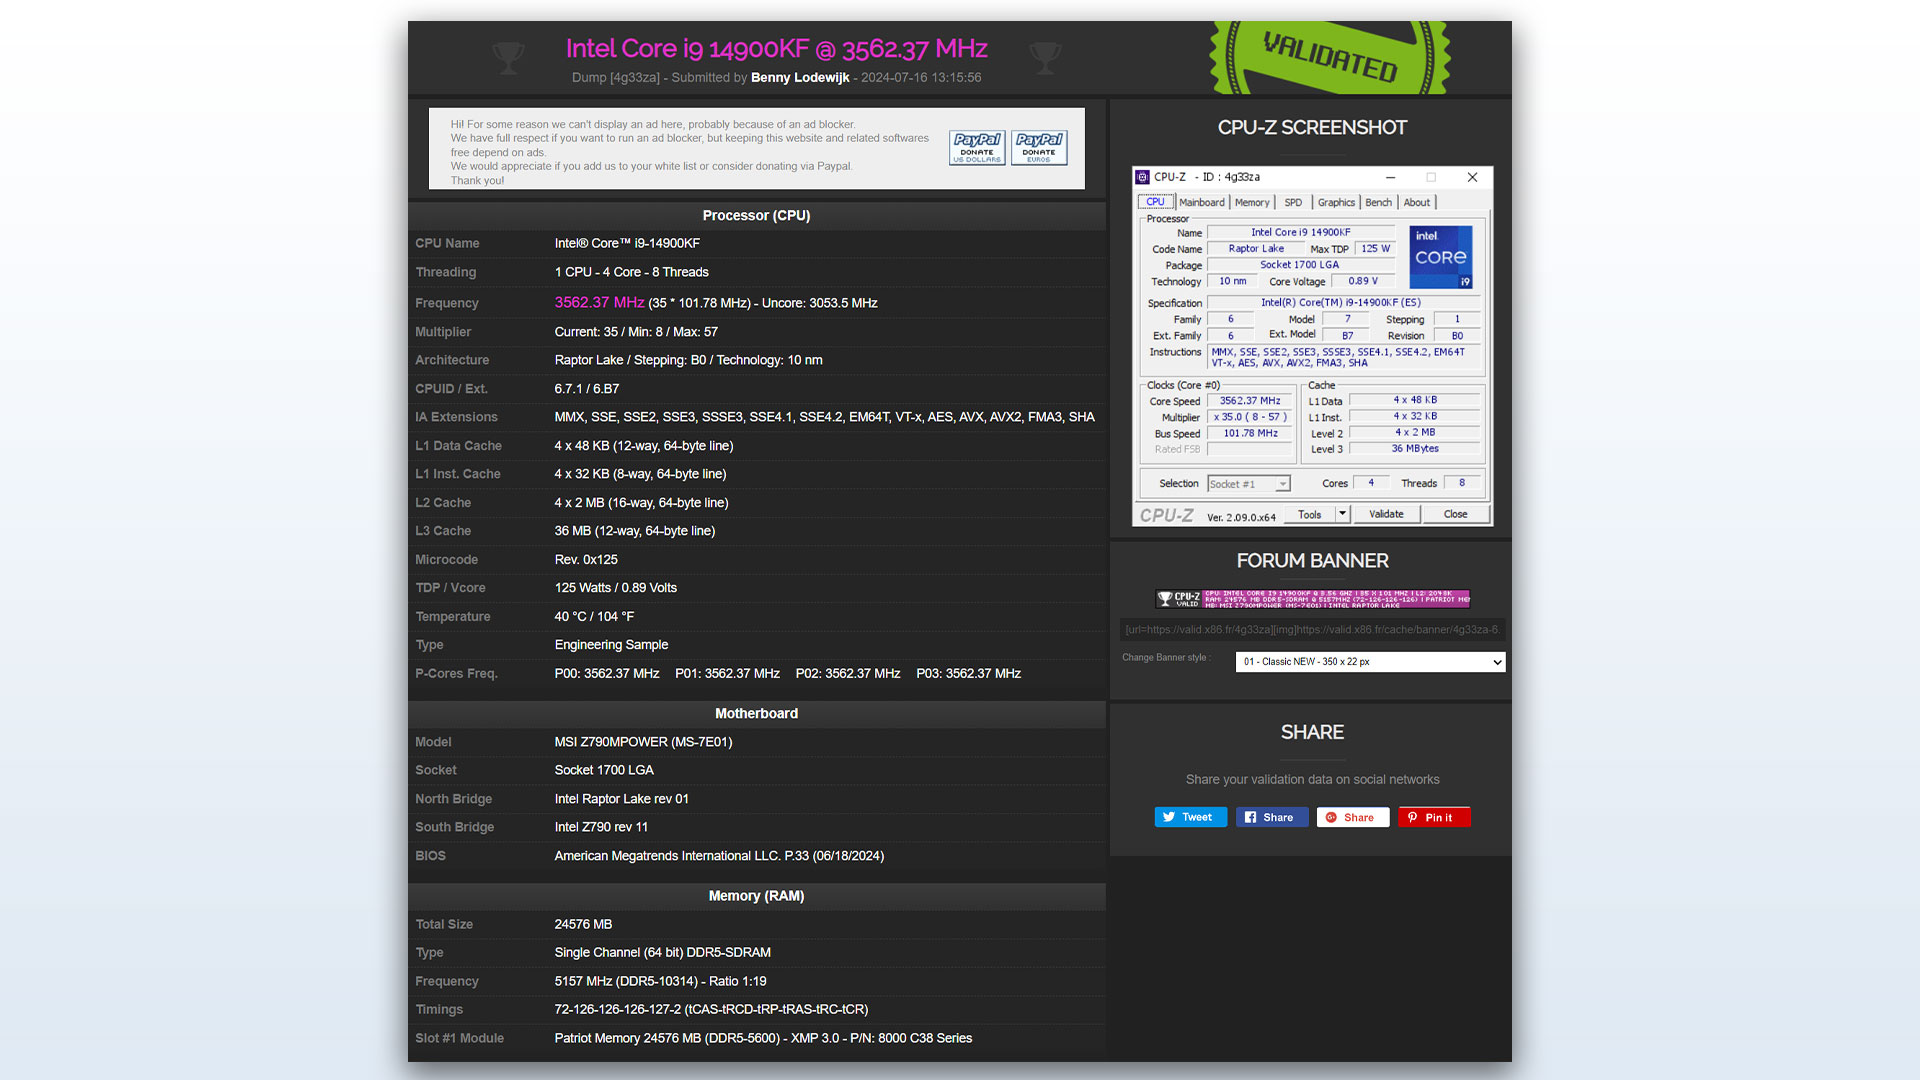The image size is (1920, 1080).
Task: Open submitter Benny Lodewijk profile link
Action: 800,77
